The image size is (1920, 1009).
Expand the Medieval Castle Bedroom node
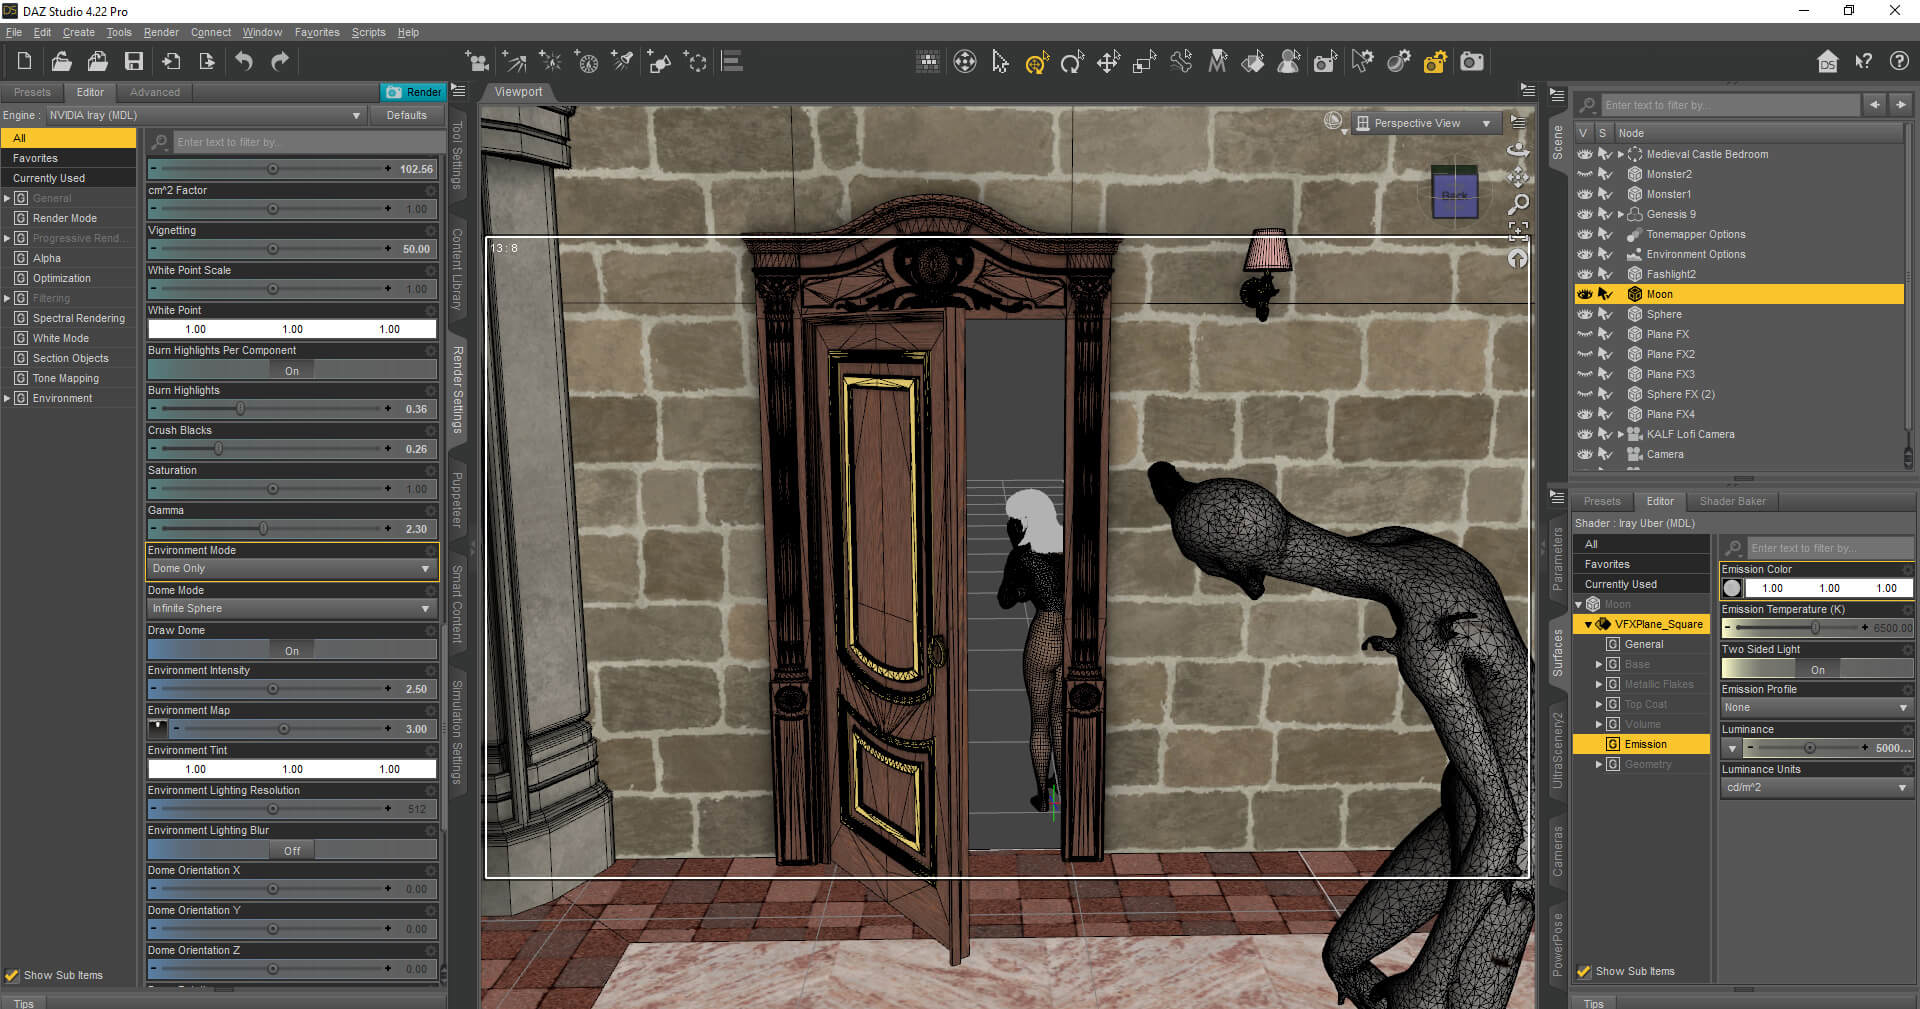tap(1620, 154)
